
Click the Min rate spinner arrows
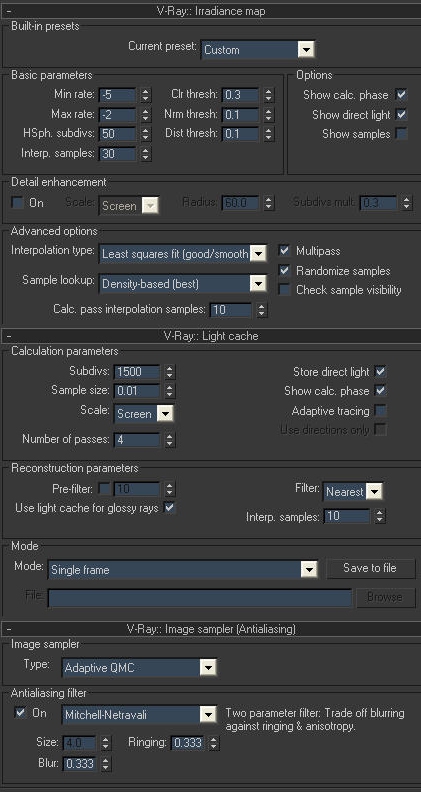(x=146, y=94)
